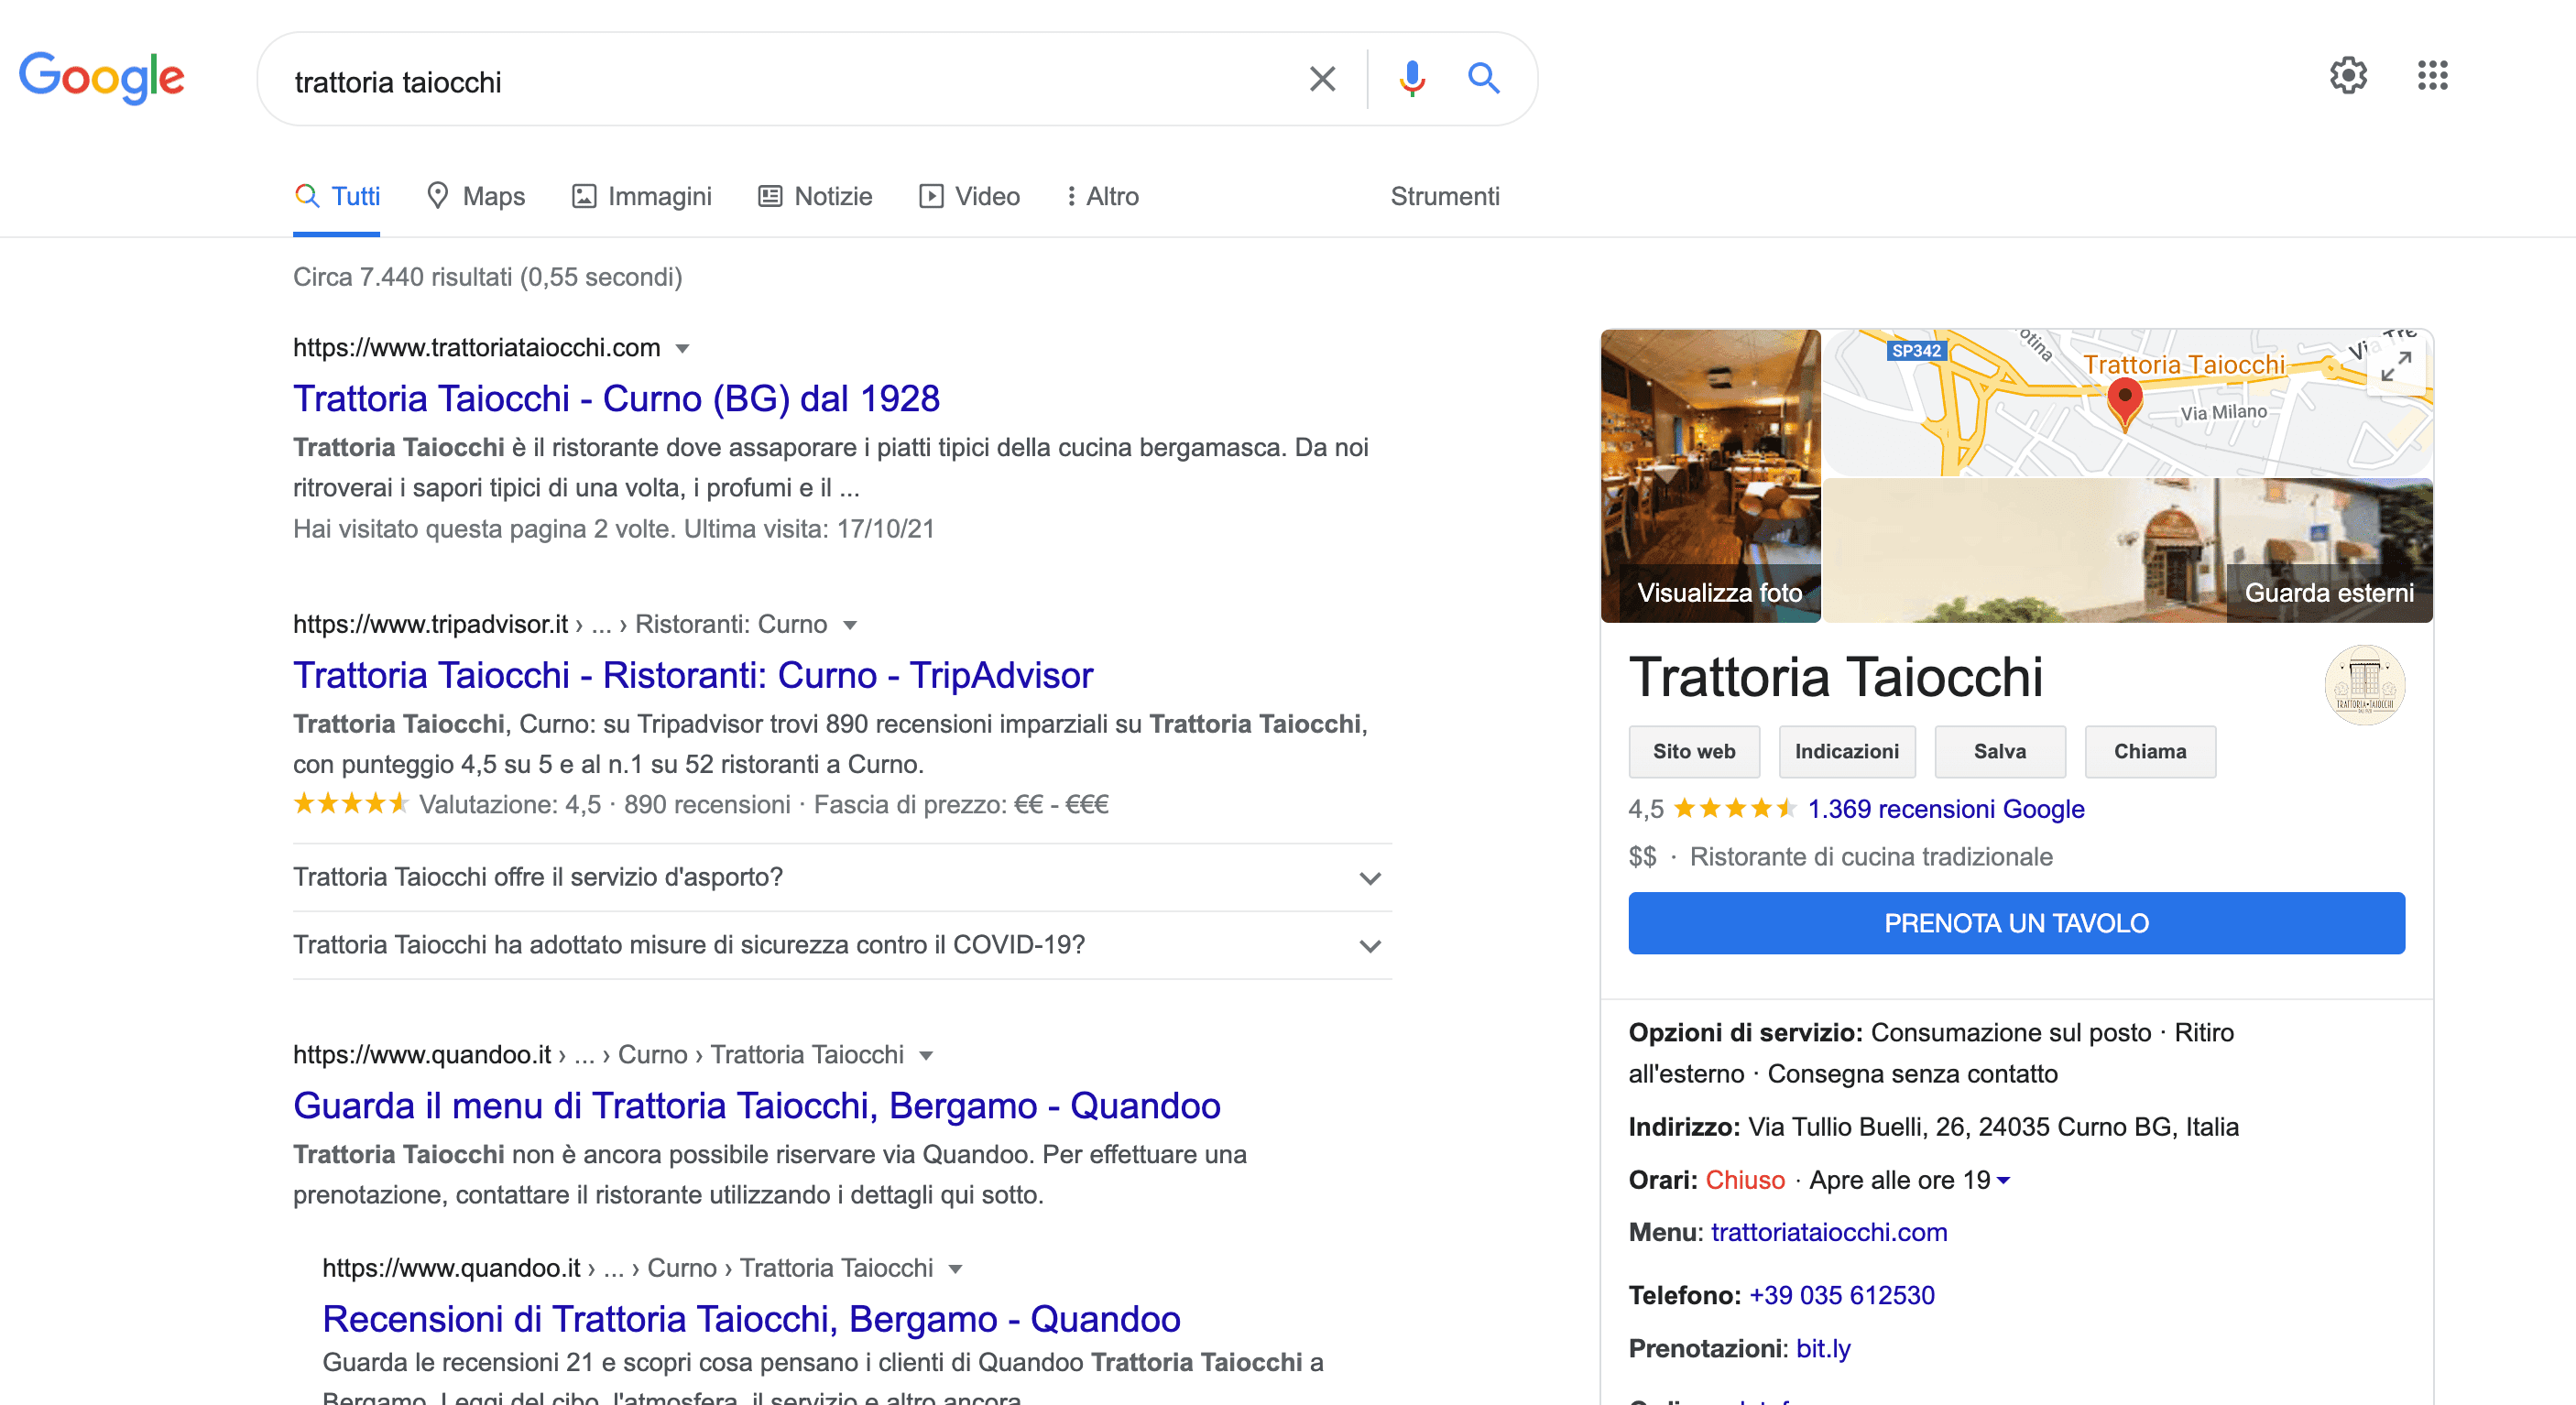The width and height of the screenshot is (2576, 1405).
Task: Expand the servizio d'asporto question
Action: click(x=841, y=877)
